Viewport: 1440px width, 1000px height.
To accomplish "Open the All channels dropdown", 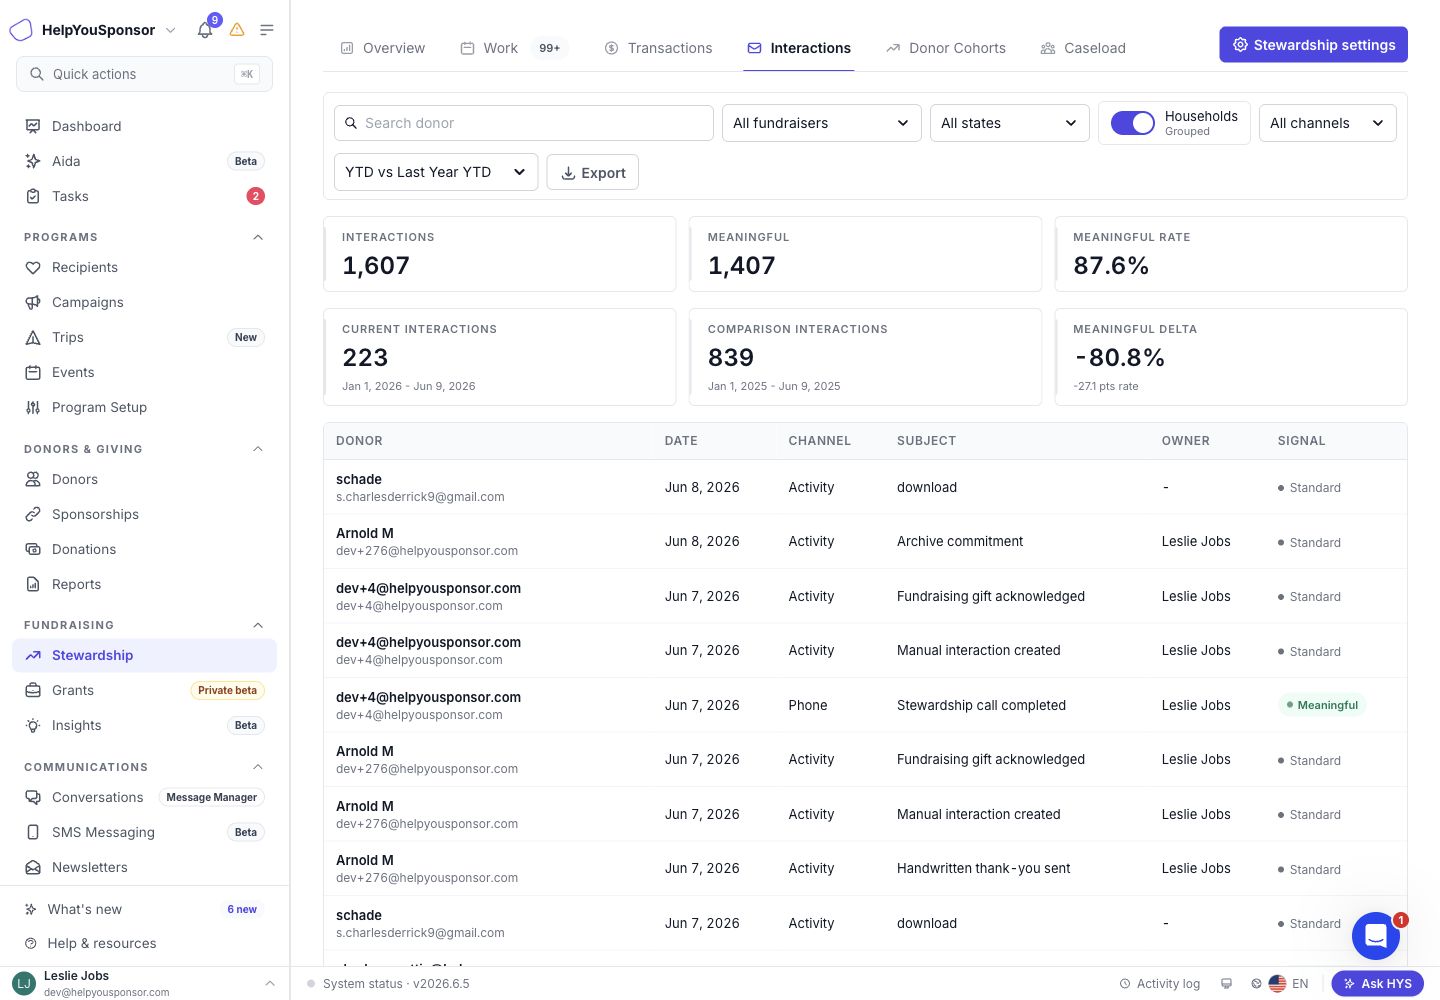I will point(1327,123).
